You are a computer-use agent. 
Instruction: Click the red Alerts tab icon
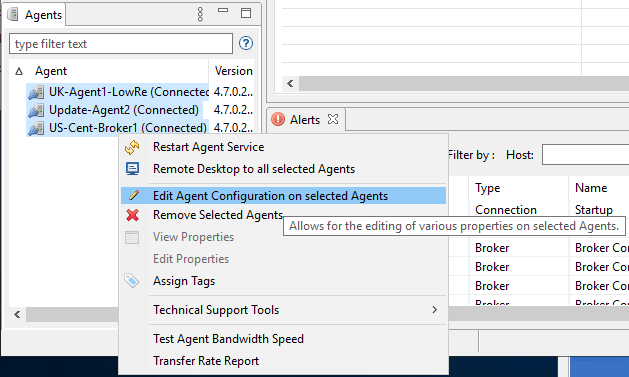pyautogui.click(x=278, y=120)
